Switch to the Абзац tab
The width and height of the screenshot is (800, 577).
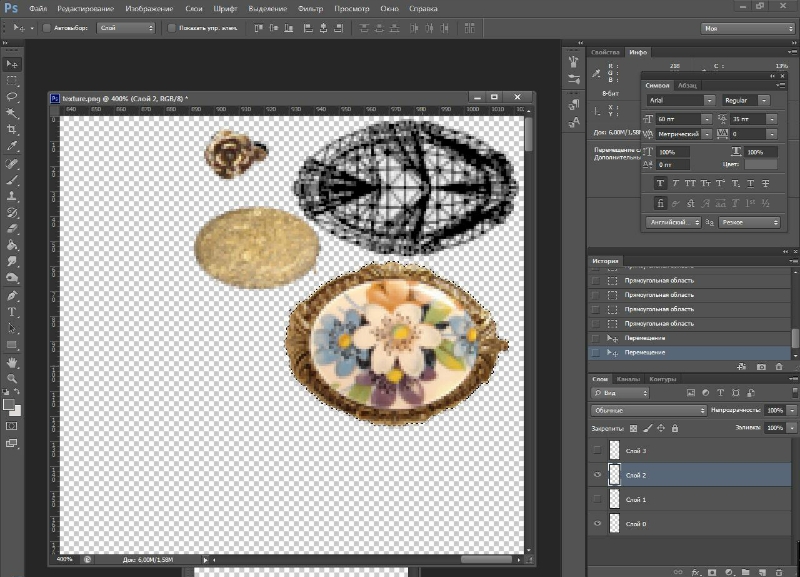point(688,85)
